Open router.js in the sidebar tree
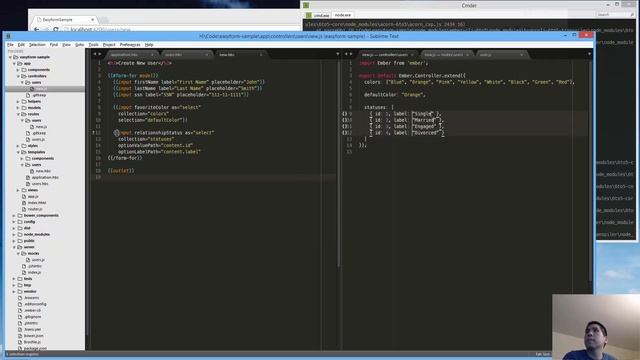The image size is (640, 360). tap(35, 209)
